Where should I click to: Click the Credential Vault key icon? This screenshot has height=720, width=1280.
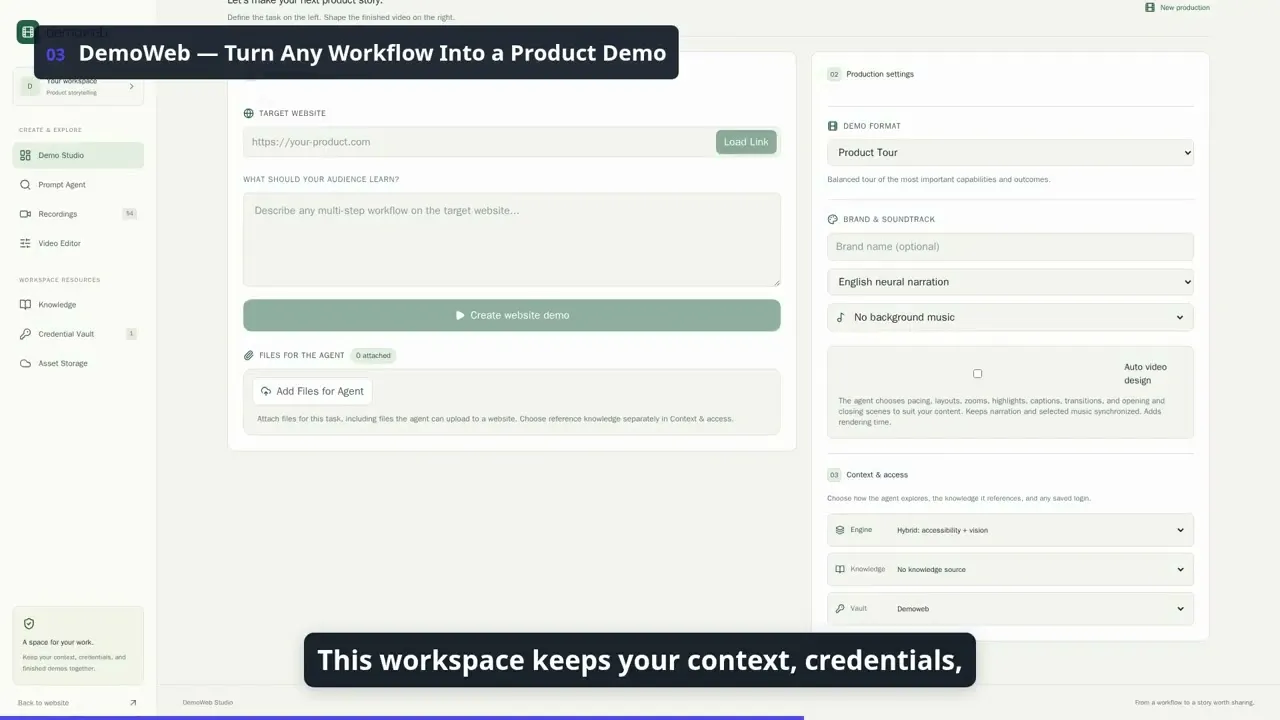26,334
